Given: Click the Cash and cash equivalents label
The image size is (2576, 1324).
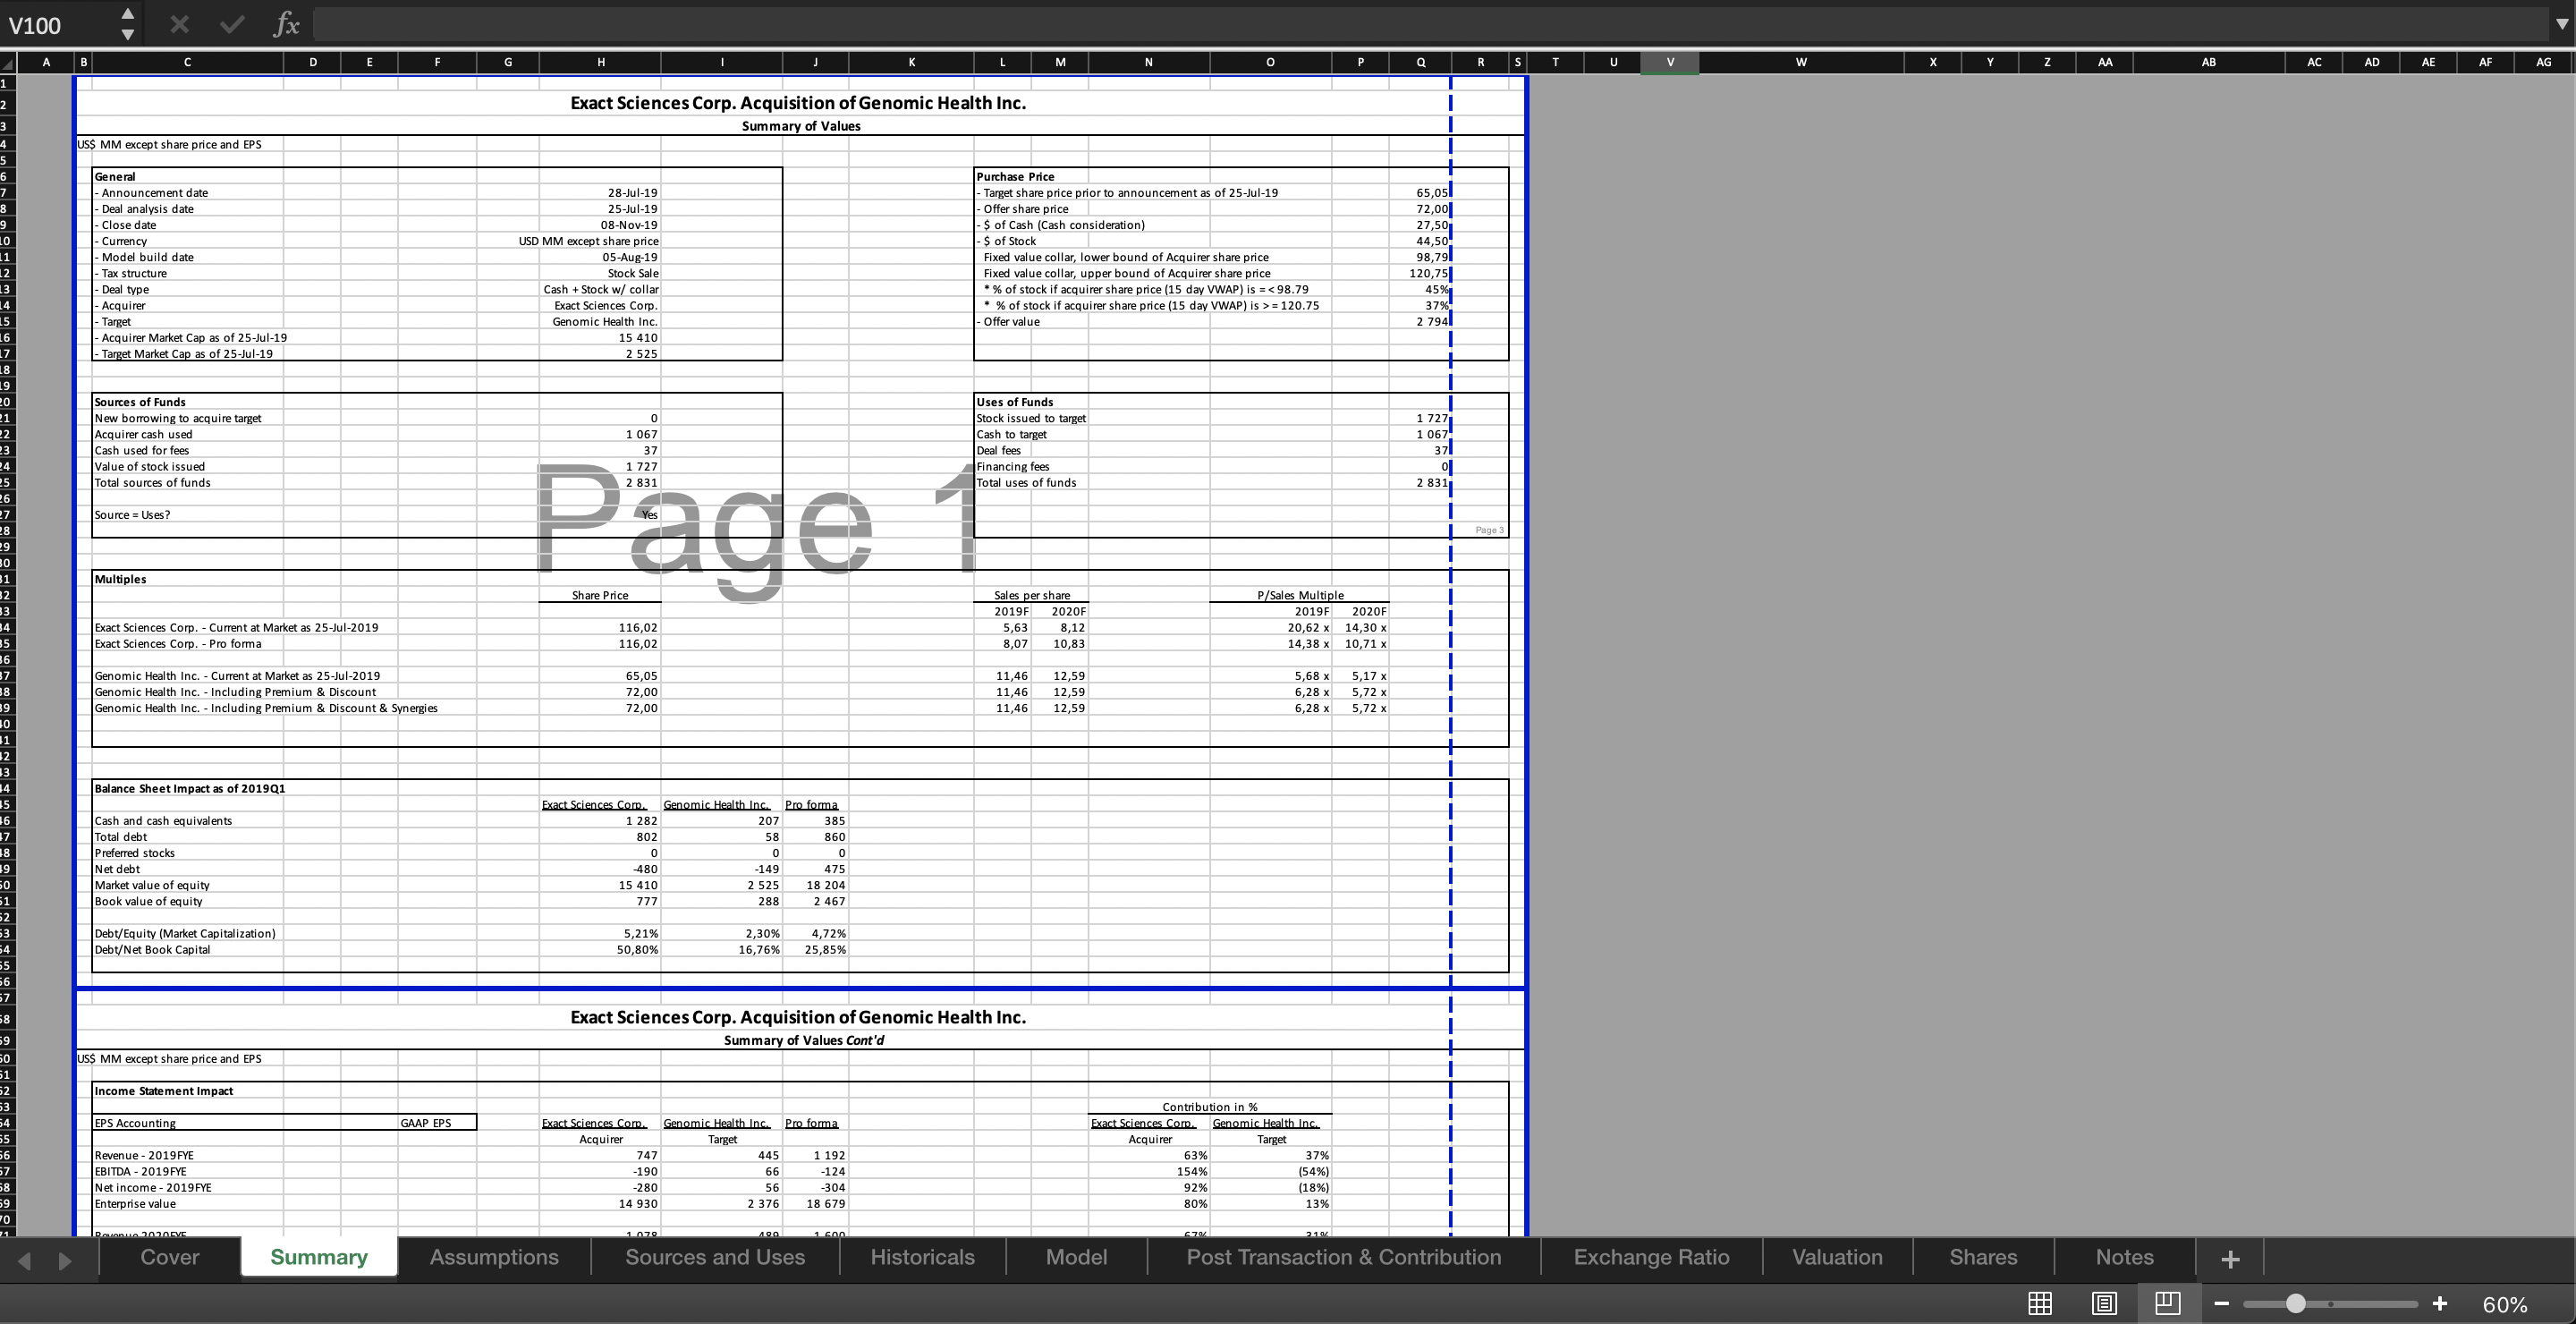Looking at the screenshot, I should [x=163, y=821].
